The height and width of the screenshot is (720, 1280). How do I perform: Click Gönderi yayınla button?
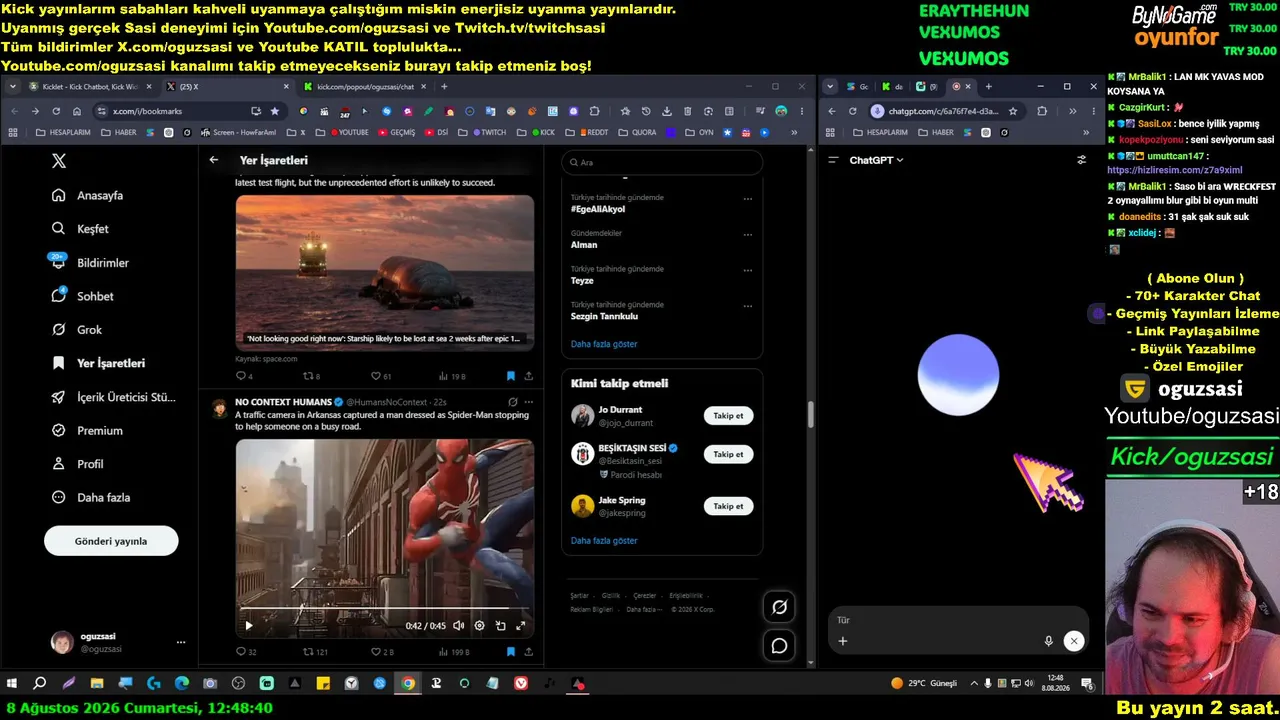tap(111, 541)
